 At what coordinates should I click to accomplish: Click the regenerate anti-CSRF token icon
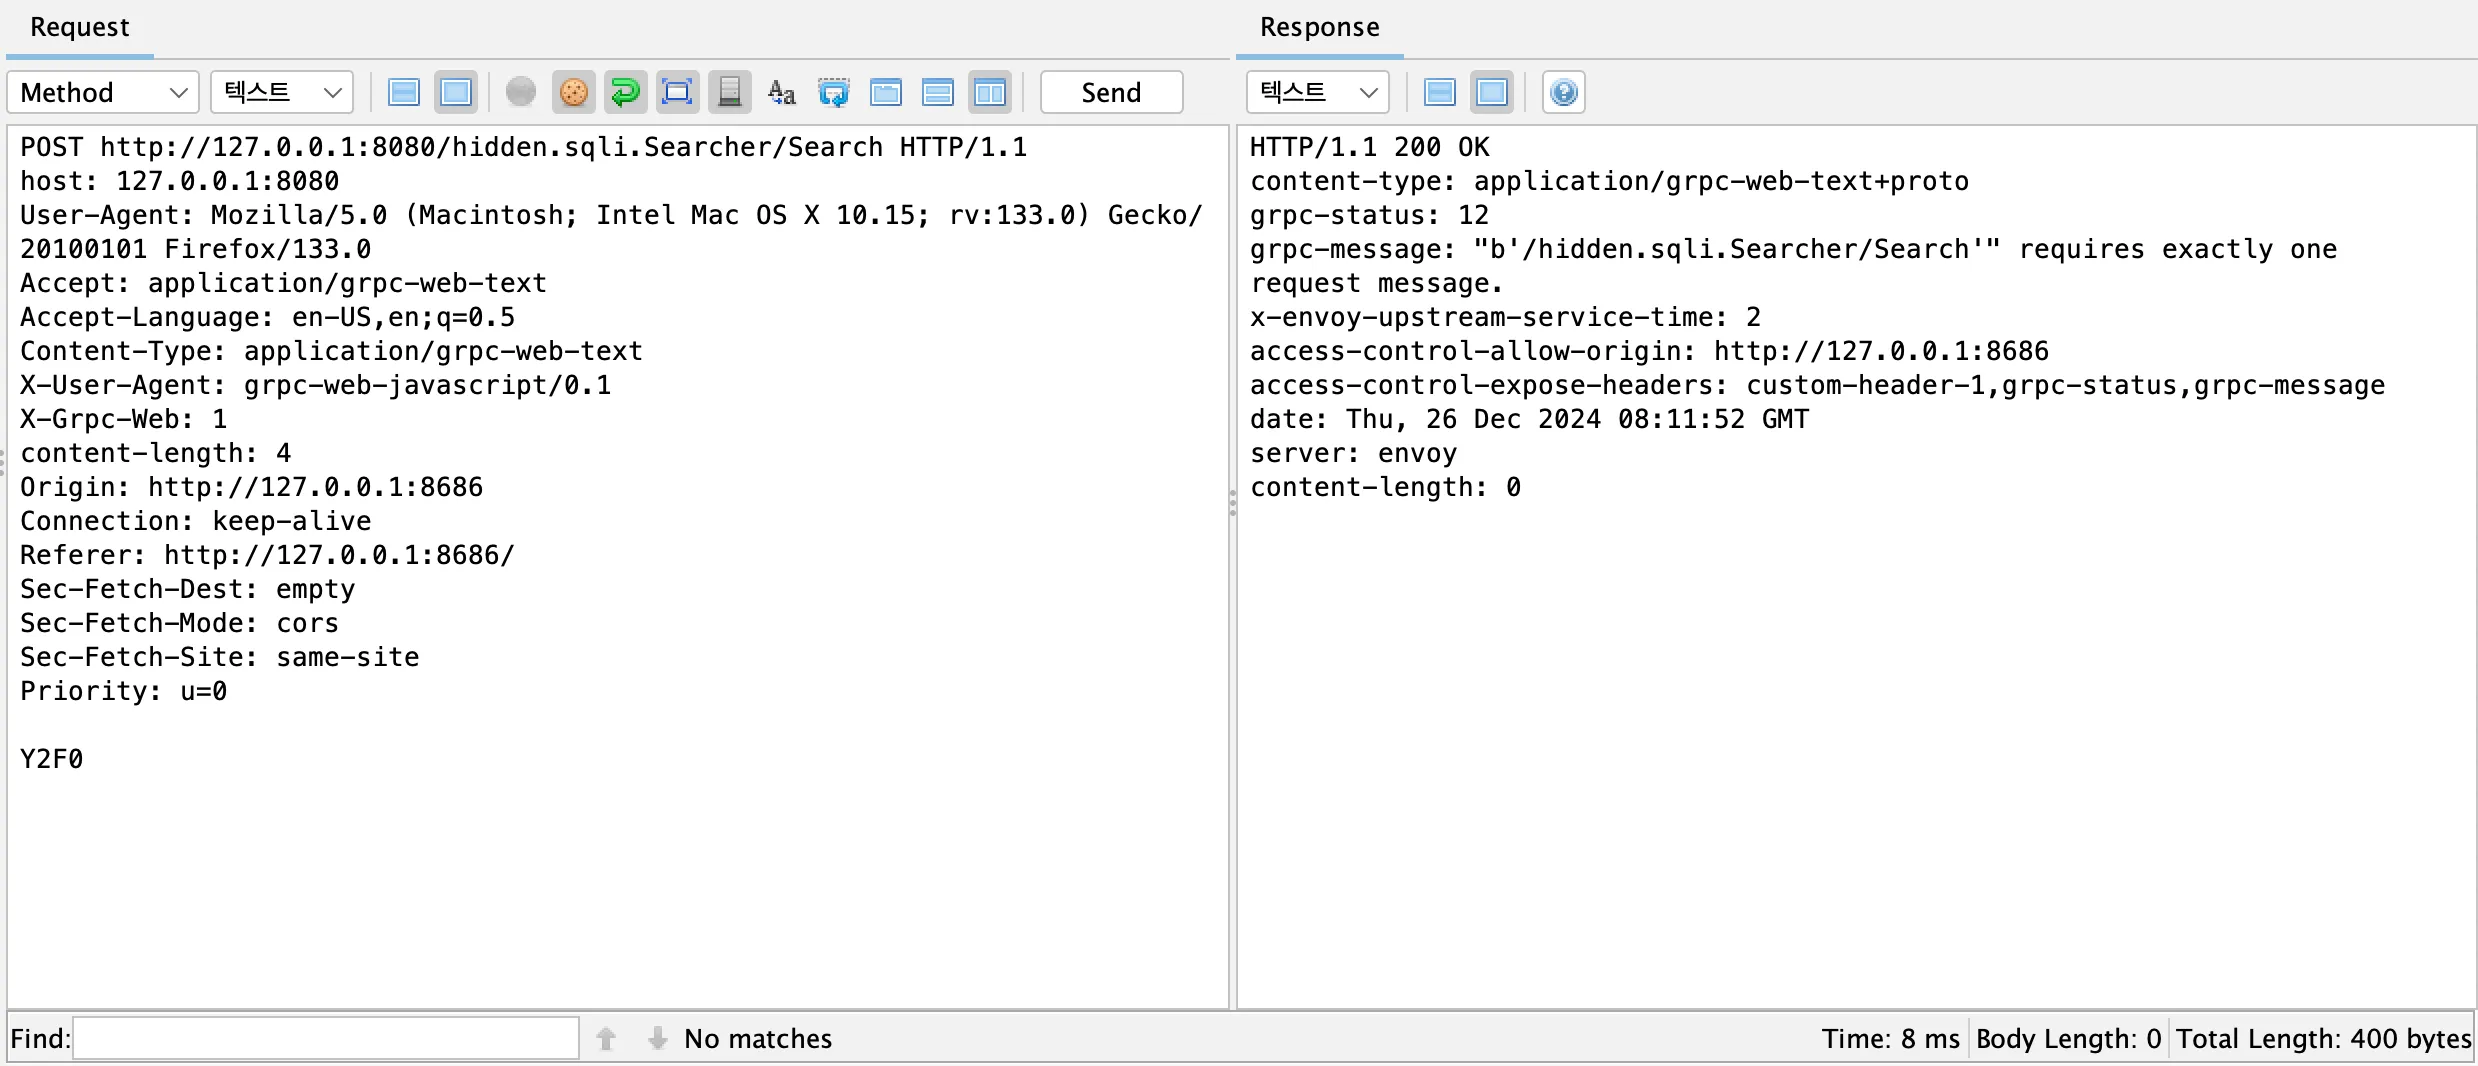pyautogui.click(x=834, y=91)
